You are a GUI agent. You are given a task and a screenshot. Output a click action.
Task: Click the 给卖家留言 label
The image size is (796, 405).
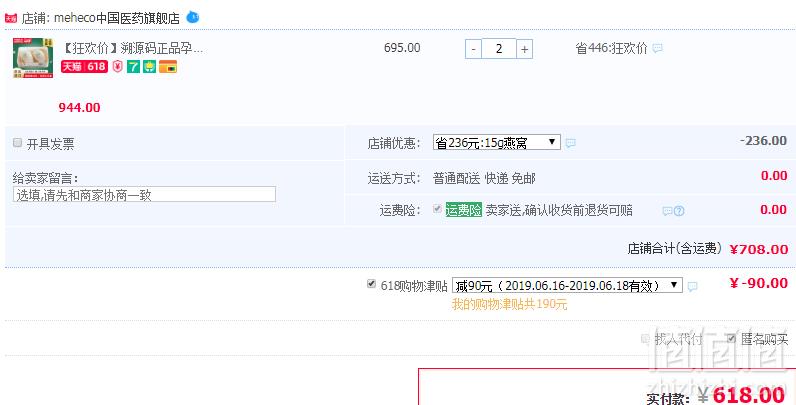[45, 178]
